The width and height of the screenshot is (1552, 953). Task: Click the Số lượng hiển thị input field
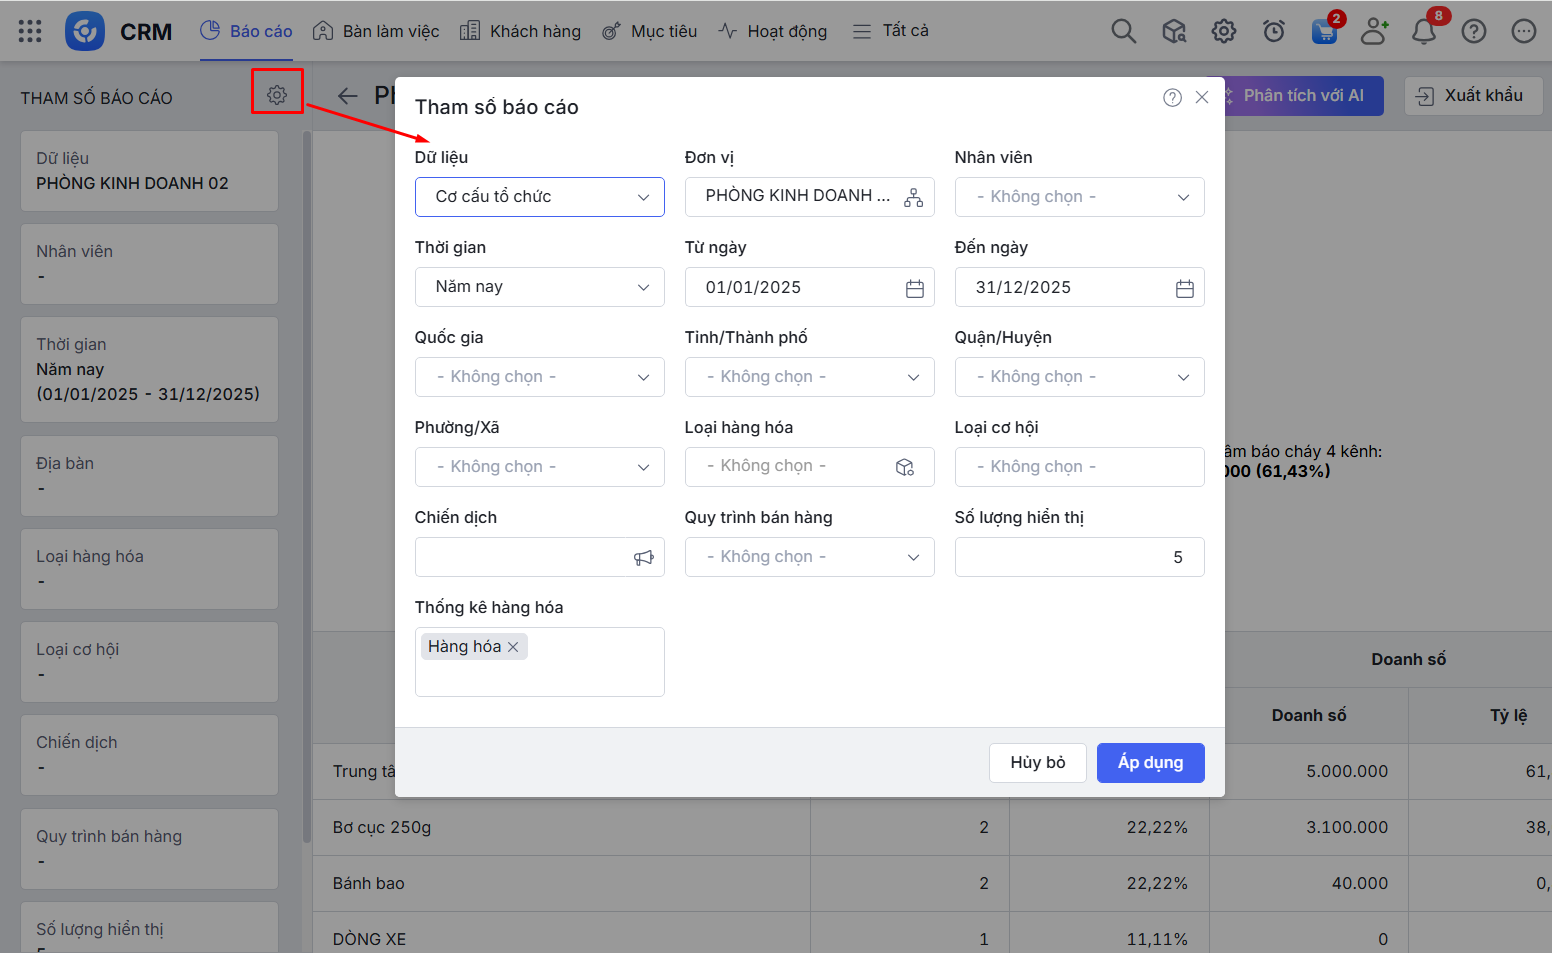coord(1079,557)
